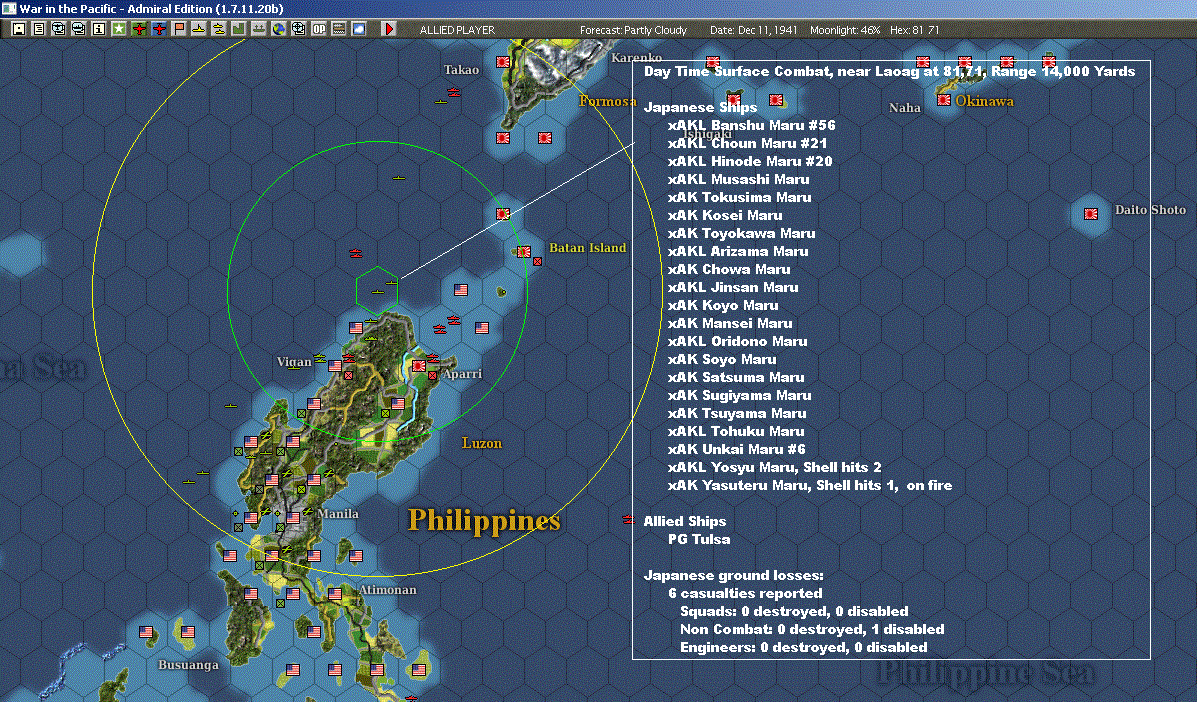Click 'xAK Yasuteru Maru' on fire line
The height and width of the screenshot is (702, 1197).
pos(810,485)
